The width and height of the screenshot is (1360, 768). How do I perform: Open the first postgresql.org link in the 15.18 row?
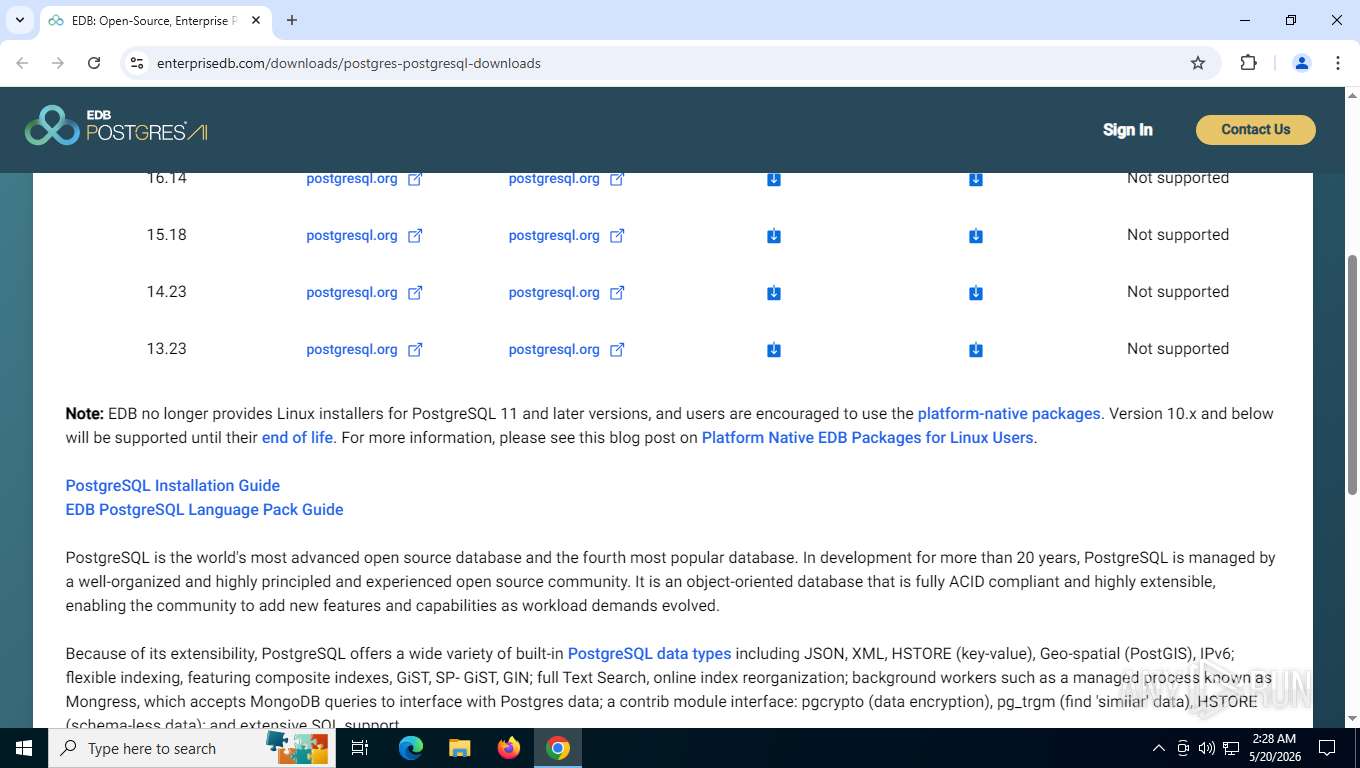[x=364, y=236]
